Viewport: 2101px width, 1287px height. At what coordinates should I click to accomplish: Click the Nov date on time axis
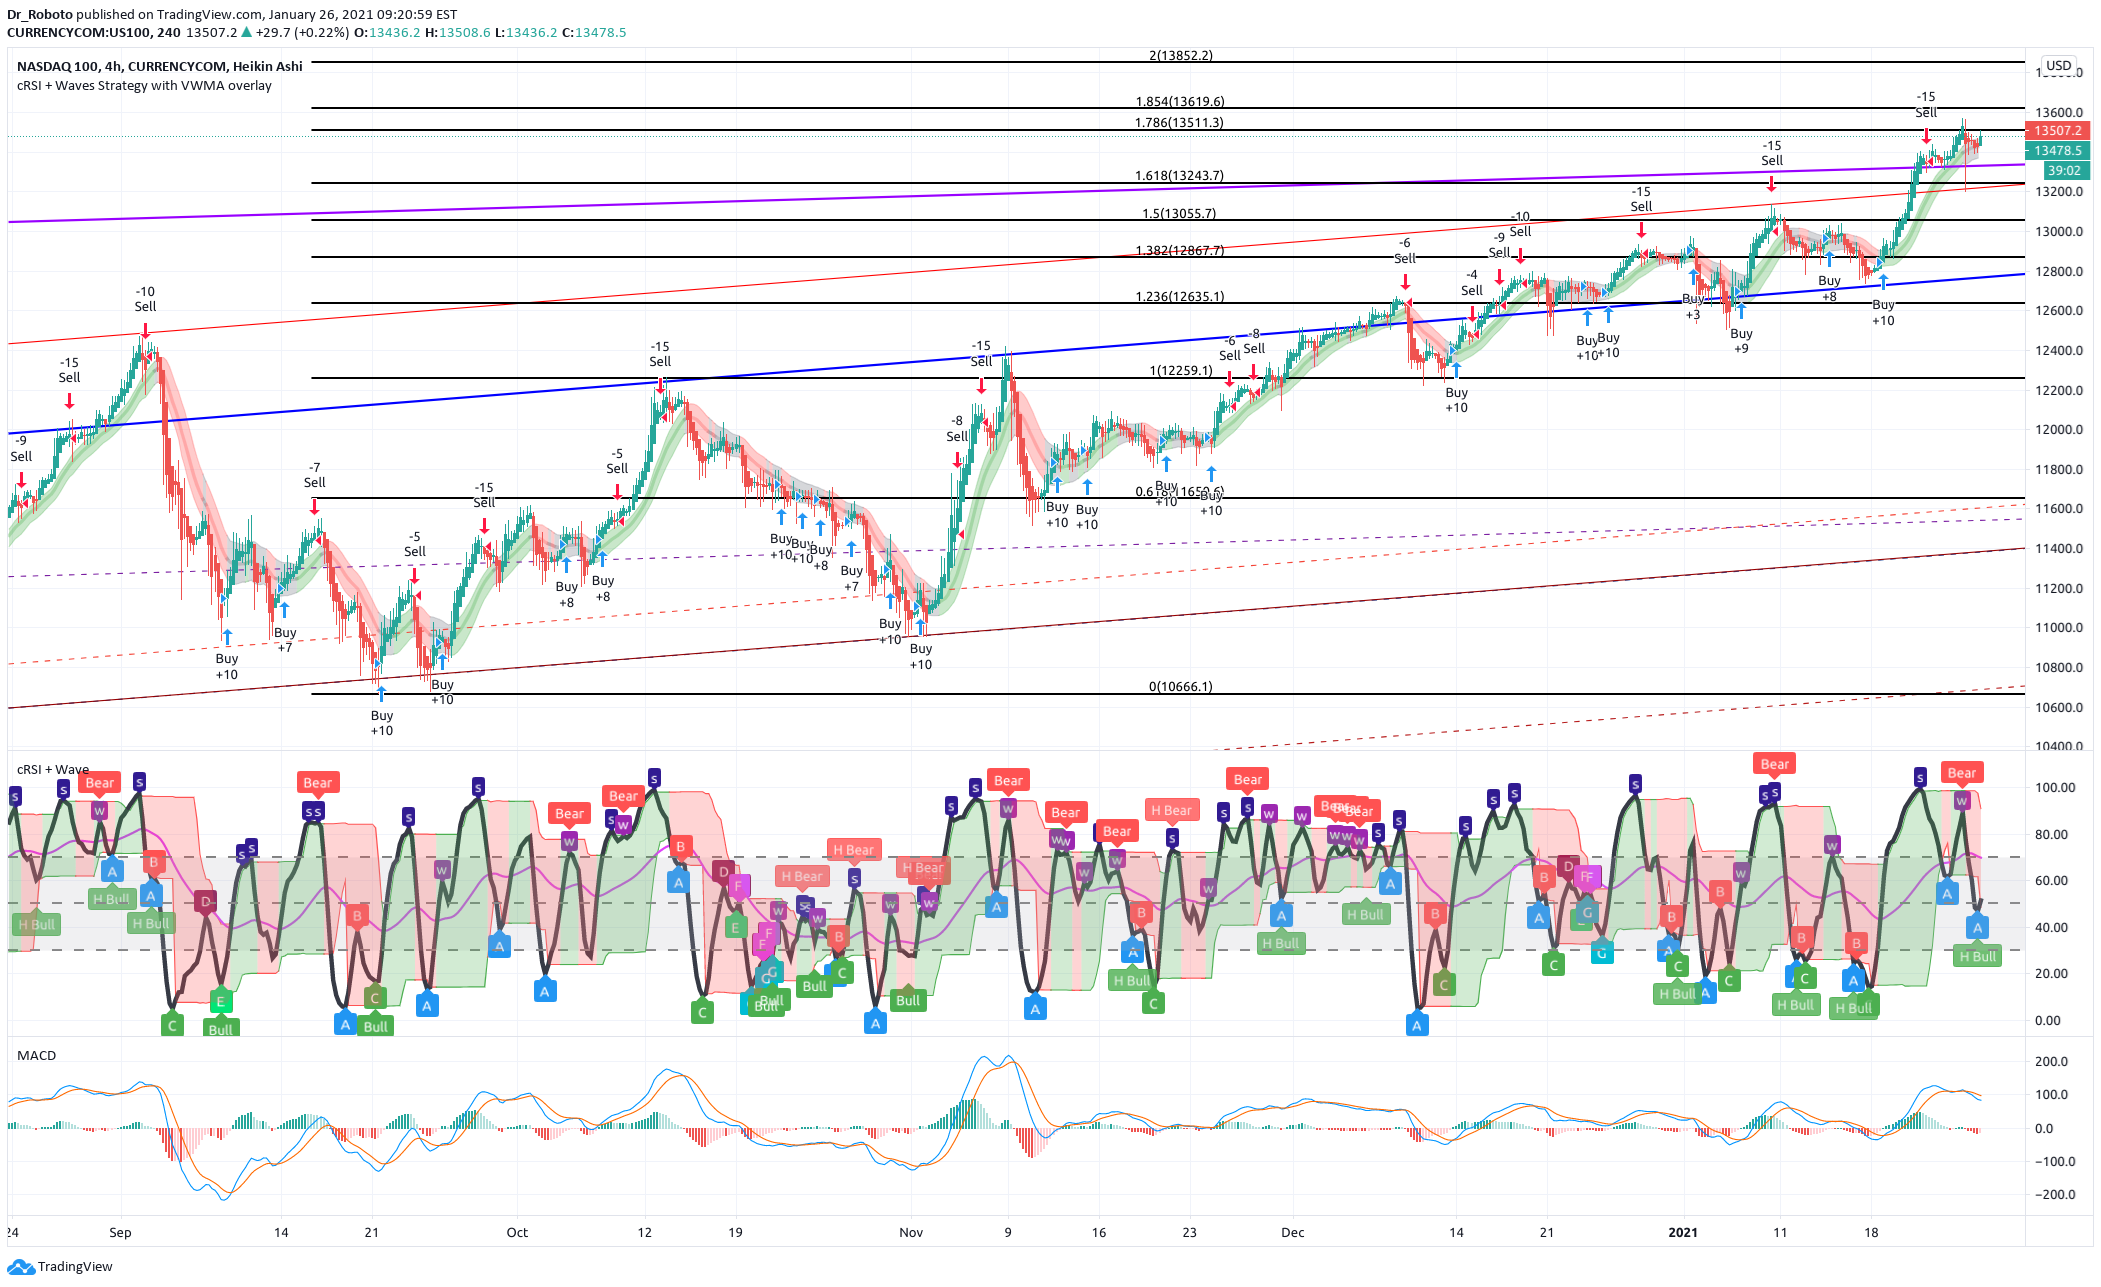911,1232
